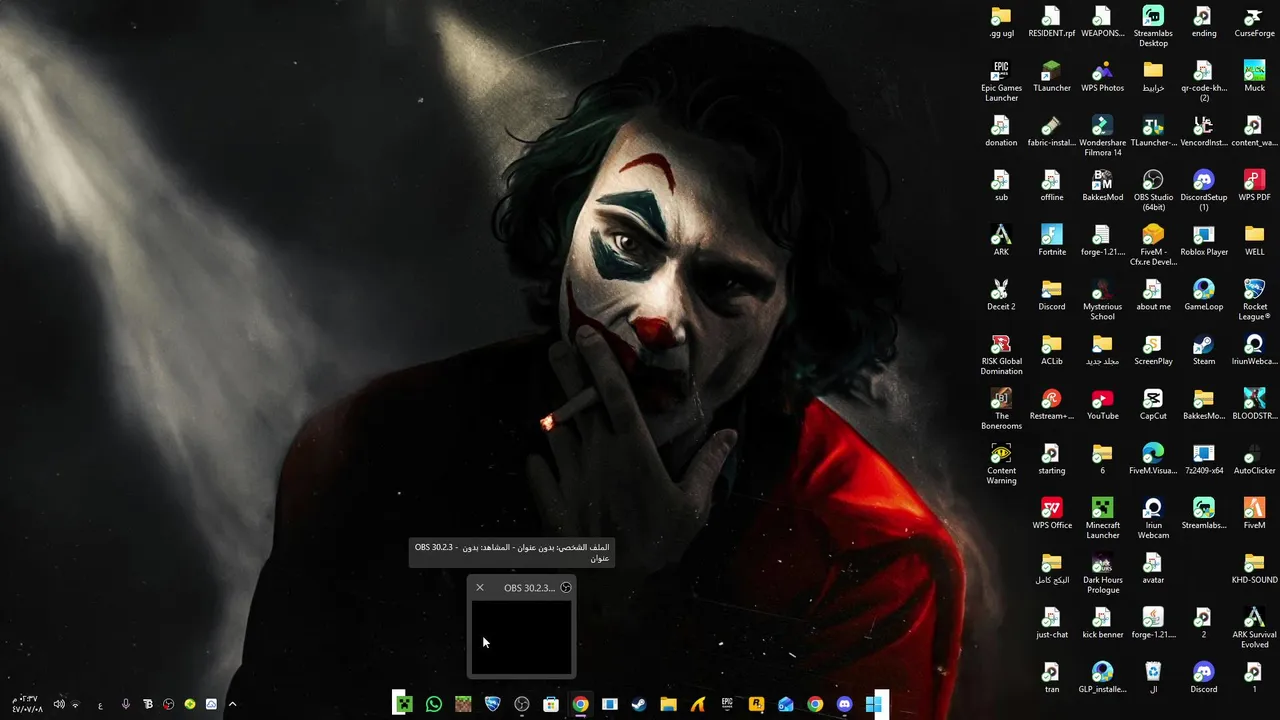Screen dimensions: 1280x720
Task: Click the Muck game icon
Action: click(x=1254, y=77)
